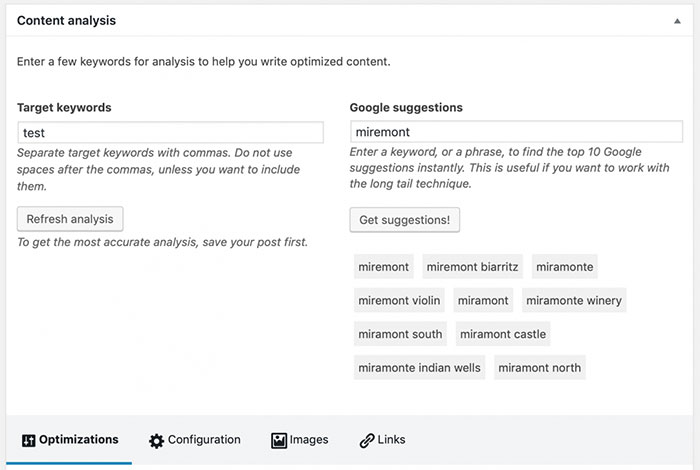Choose the 'miremont biarritz' suggestion
Viewport: 700px width, 470px height.
tap(472, 267)
